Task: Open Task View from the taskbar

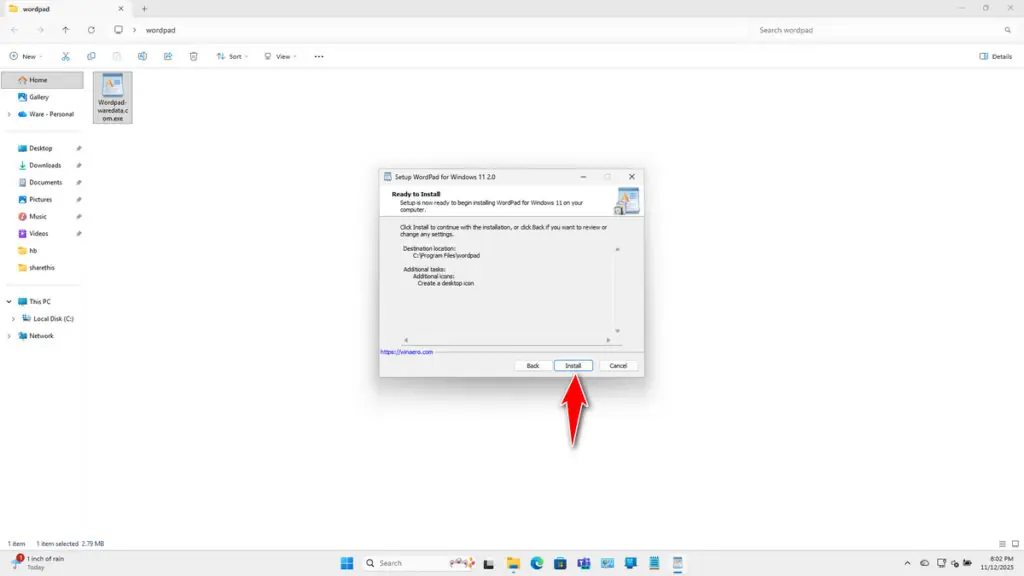Action: pos(487,563)
